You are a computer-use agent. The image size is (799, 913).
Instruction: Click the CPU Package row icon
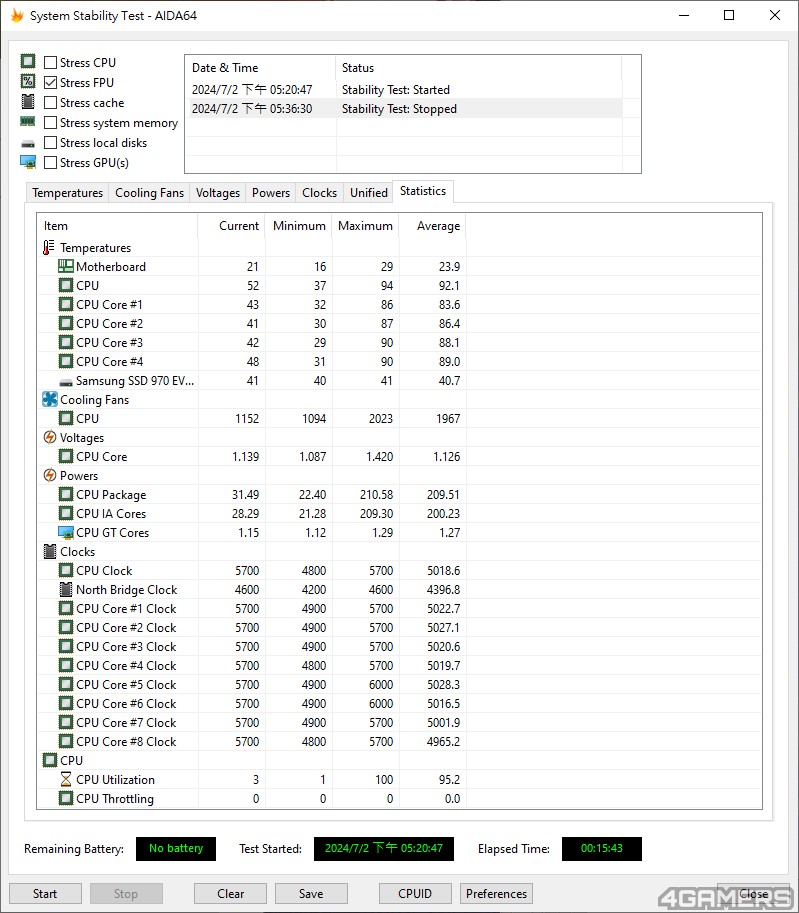66,494
